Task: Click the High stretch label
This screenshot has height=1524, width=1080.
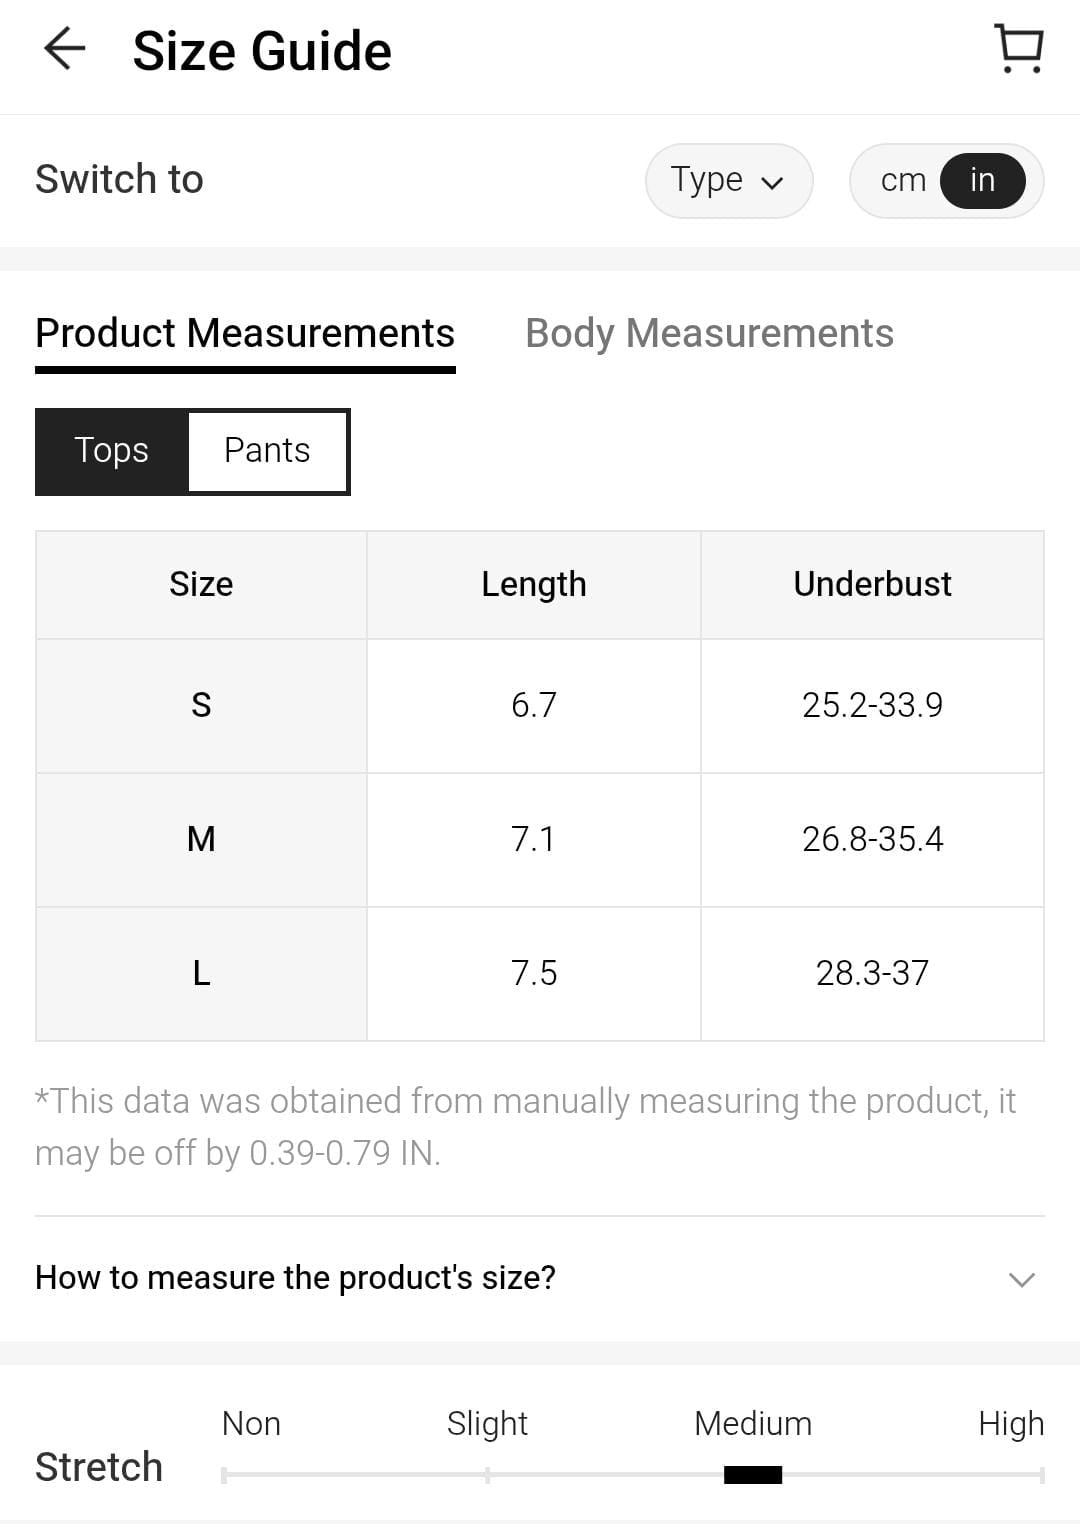Action: [1010, 1423]
